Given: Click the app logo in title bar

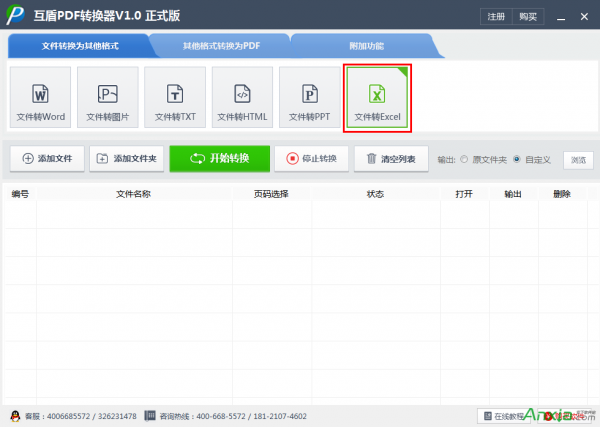Looking at the screenshot, I should (17, 17).
